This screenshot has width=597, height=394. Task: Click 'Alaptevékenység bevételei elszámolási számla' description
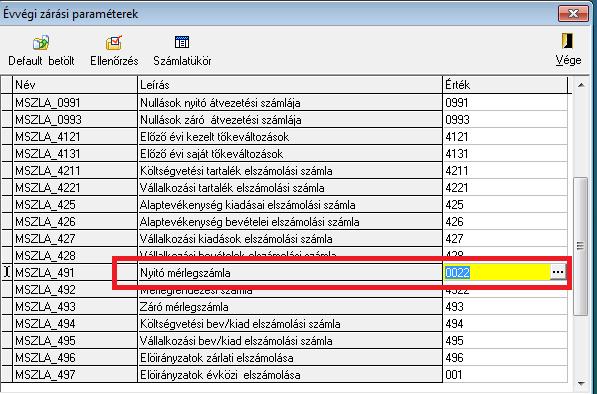coord(290,222)
